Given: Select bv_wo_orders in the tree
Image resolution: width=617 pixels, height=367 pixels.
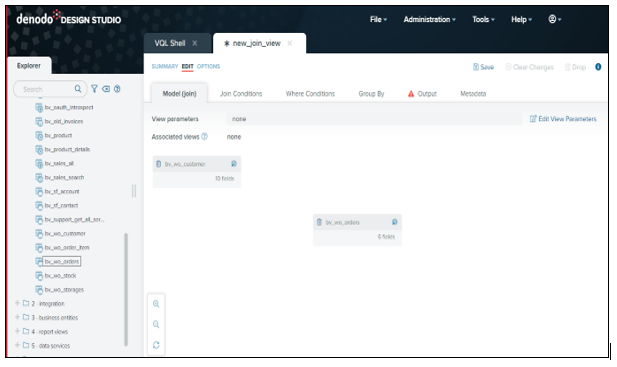Looking at the screenshot, I should 61,262.
